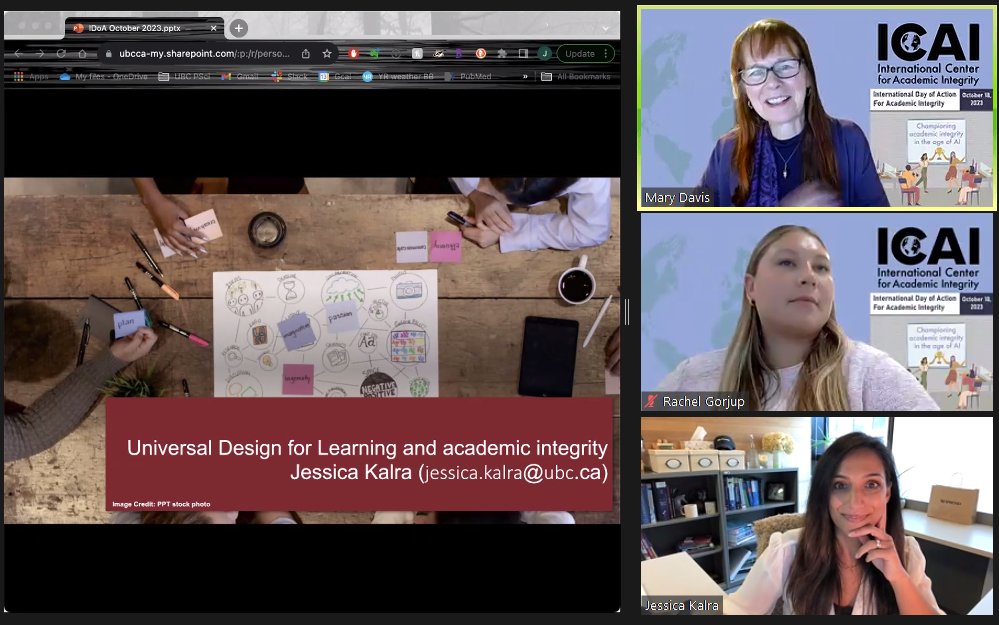Open the PubMed bookmark
Image resolution: width=999 pixels, height=625 pixels.
[468, 76]
